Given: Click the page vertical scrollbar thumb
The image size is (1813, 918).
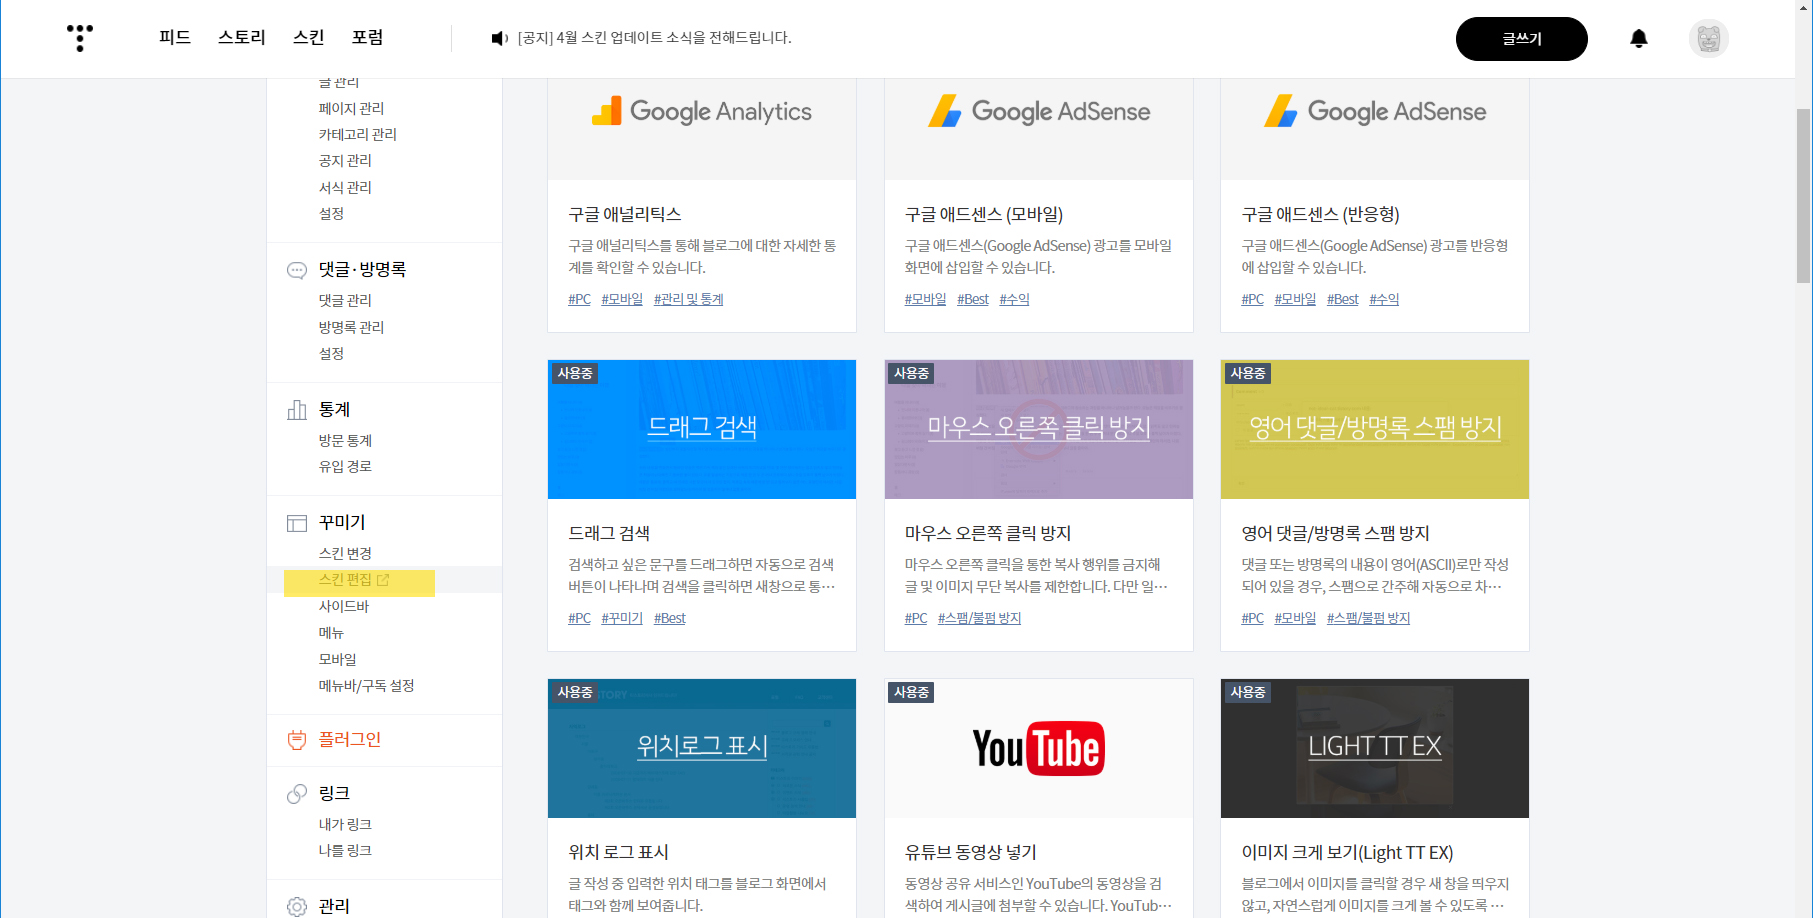Looking at the screenshot, I should (x=1803, y=196).
